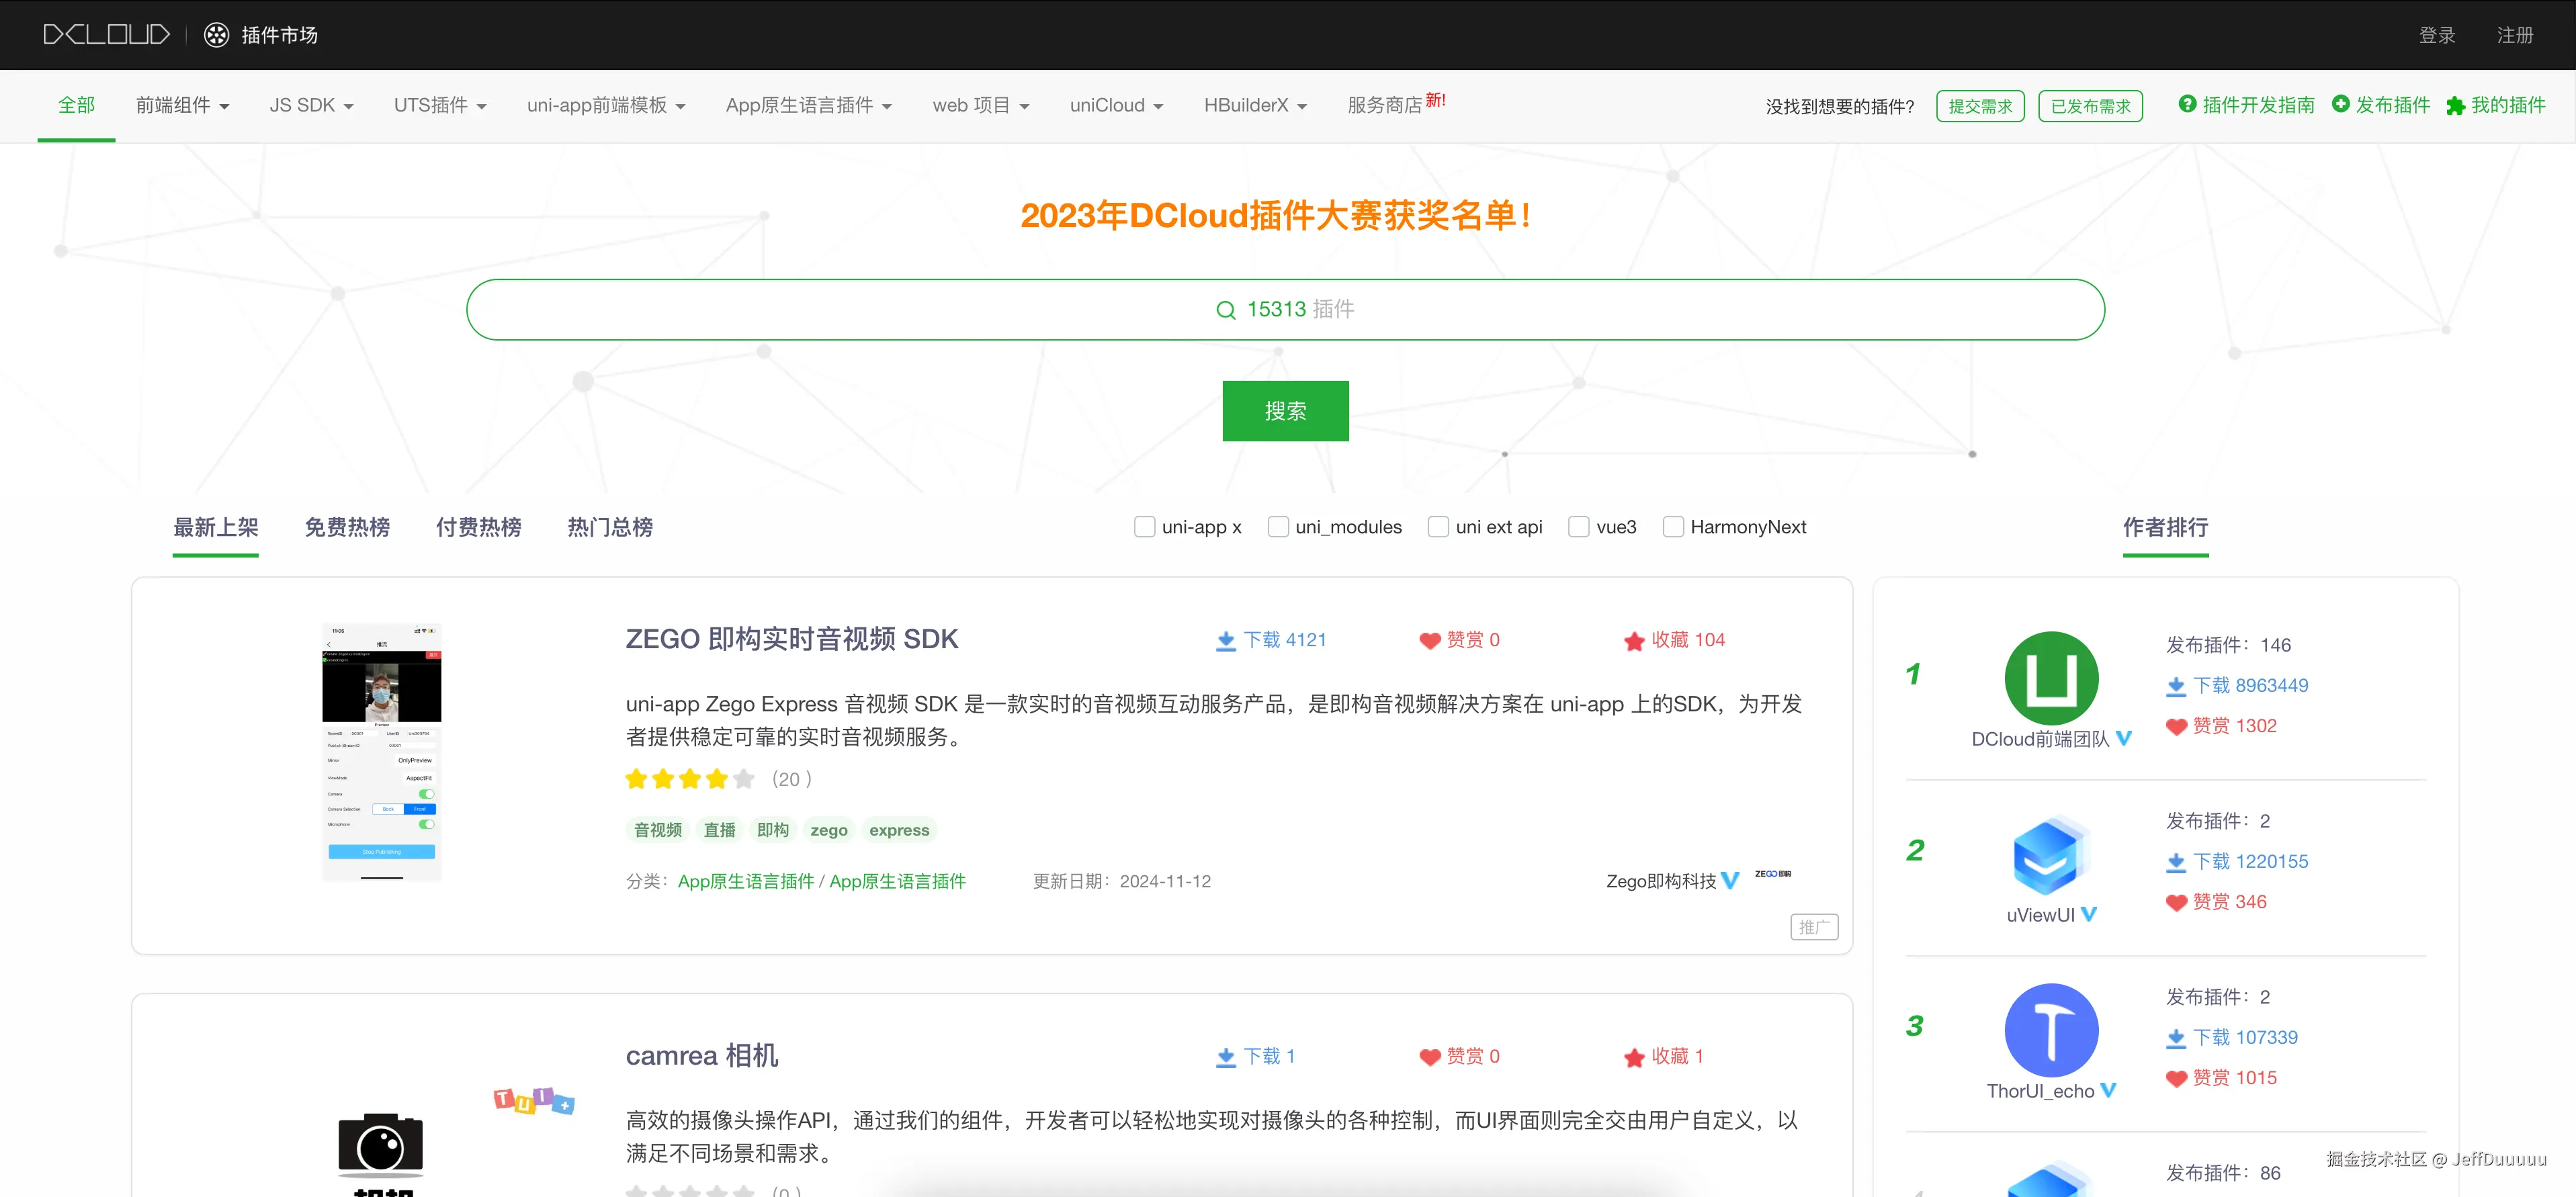
Task: Click the puzzle icon for 我的插件
Action: (x=2455, y=106)
